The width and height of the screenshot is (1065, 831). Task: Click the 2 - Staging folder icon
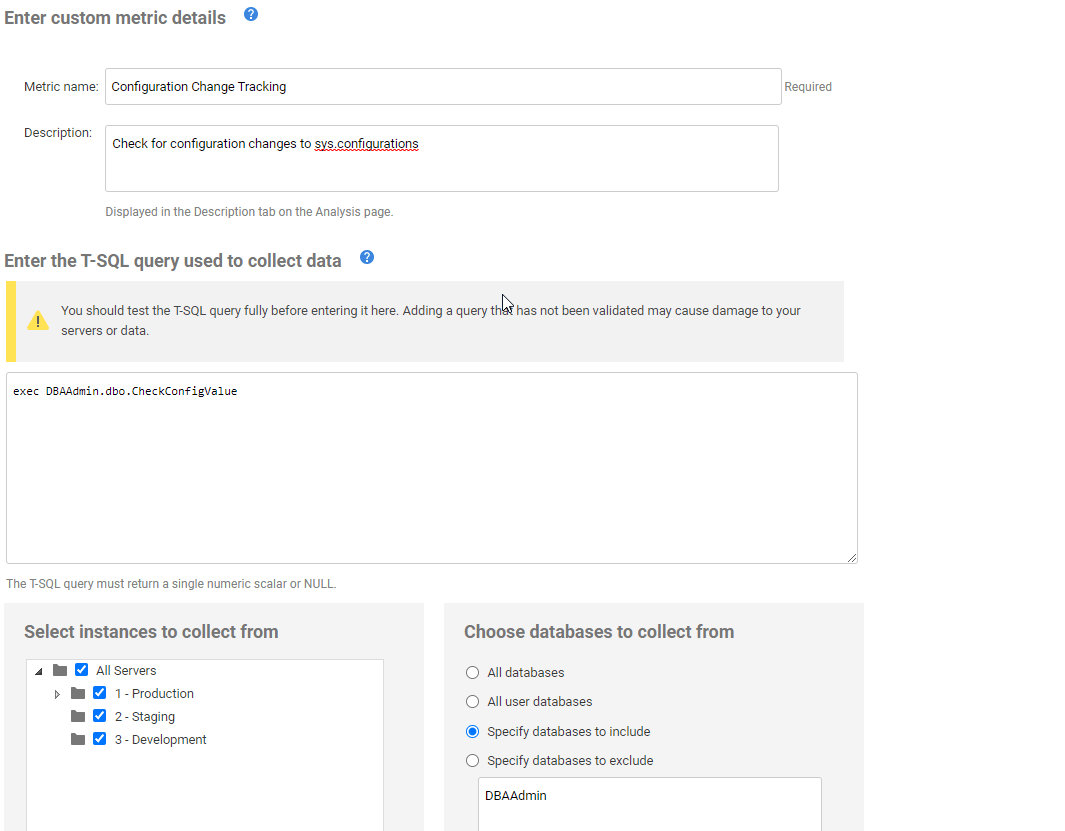tap(78, 717)
